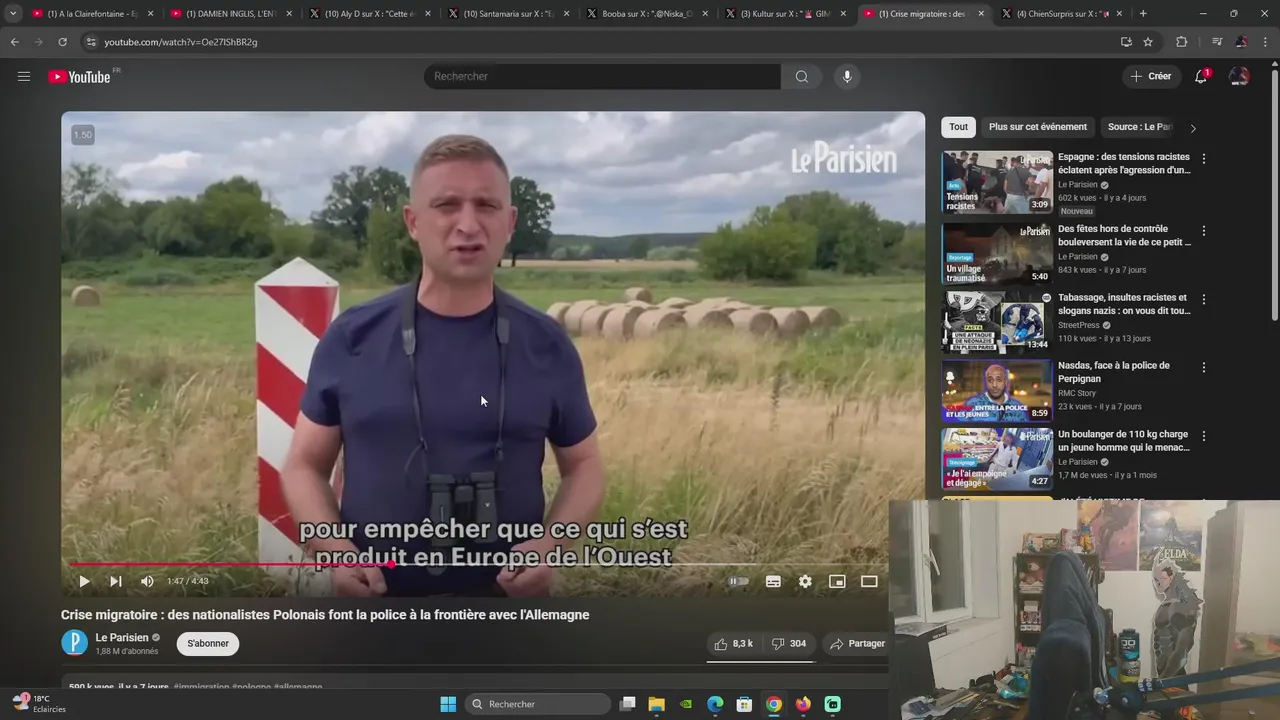
Task: Toggle subtitles on the player
Action: [x=773, y=581]
